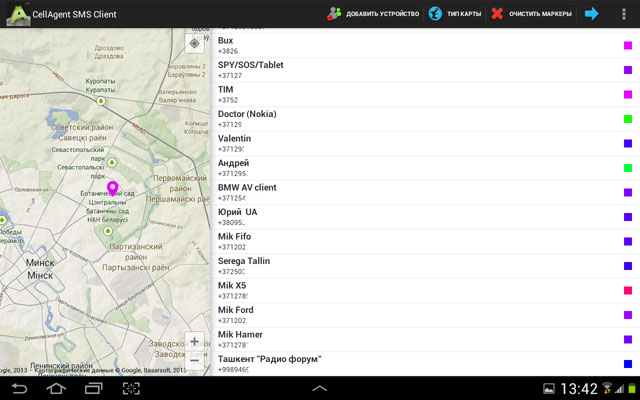Tap the green color swatch for Doctor (Nokia)

pos(628,119)
